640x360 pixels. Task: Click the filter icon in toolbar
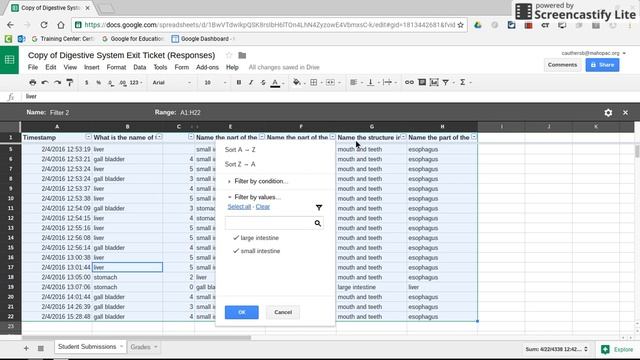click(x=446, y=82)
